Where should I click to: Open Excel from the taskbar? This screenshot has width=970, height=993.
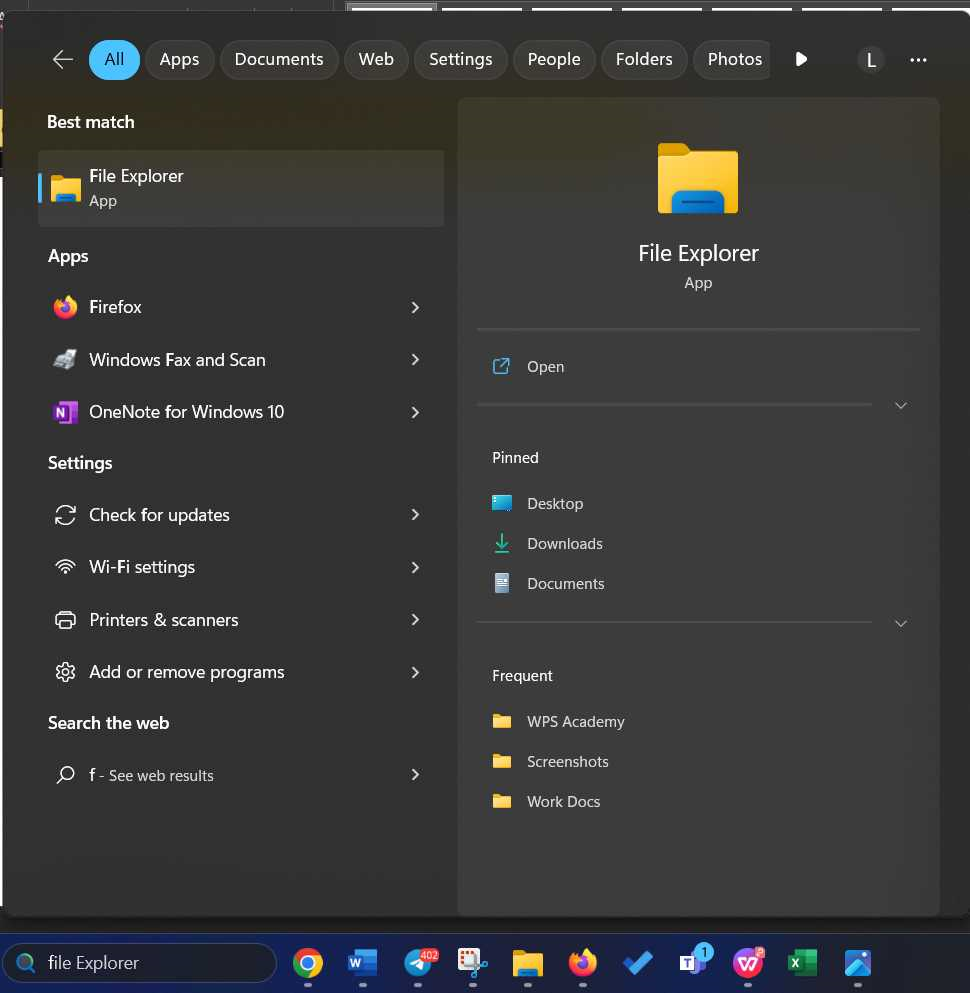click(x=802, y=963)
